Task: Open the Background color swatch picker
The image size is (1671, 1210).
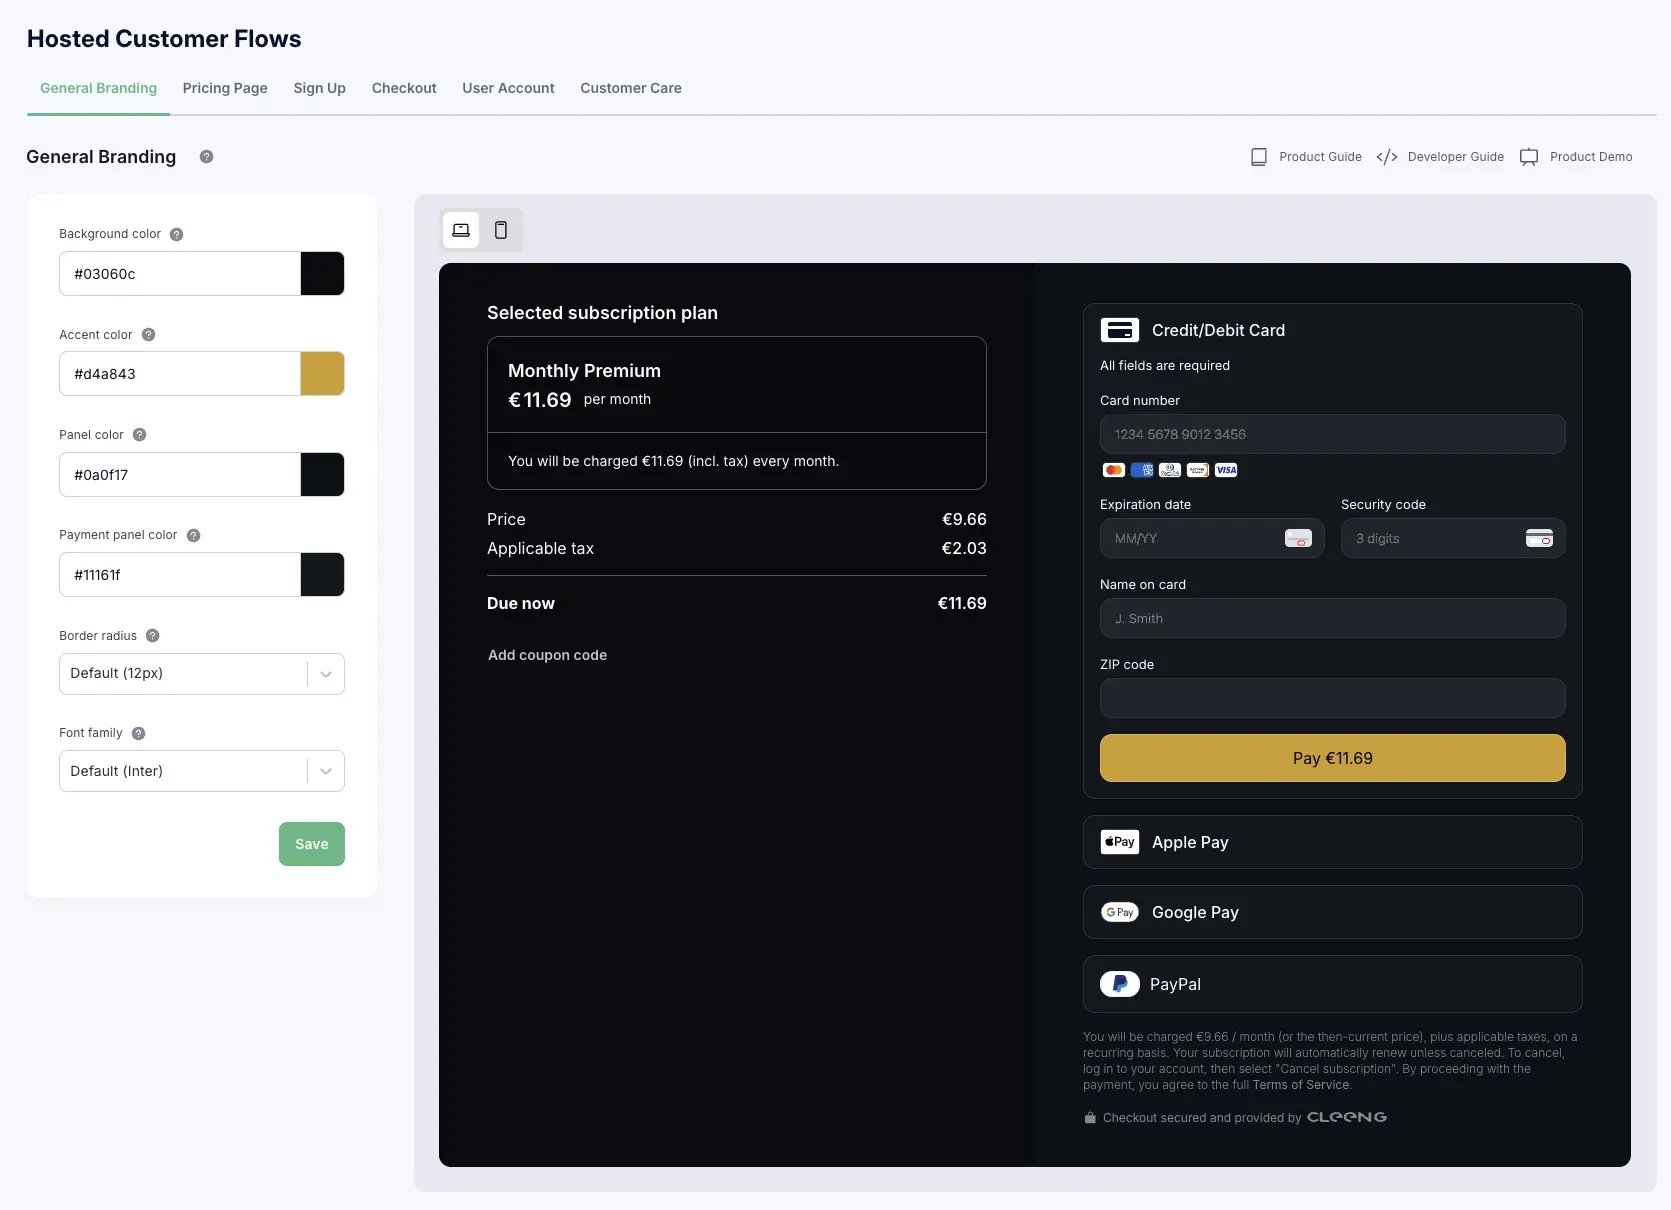Action: (x=322, y=273)
